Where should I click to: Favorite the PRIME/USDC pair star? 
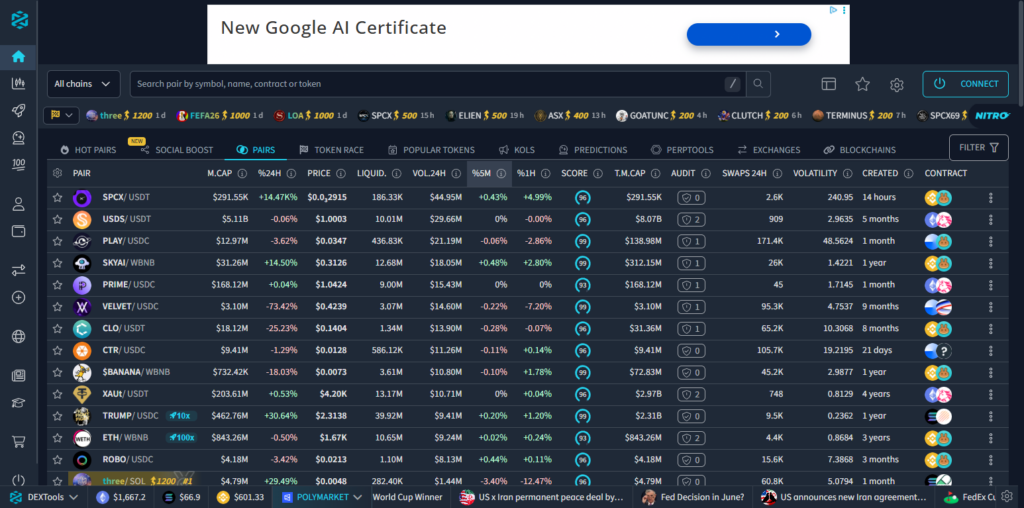pyautogui.click(x=57, y=285)
